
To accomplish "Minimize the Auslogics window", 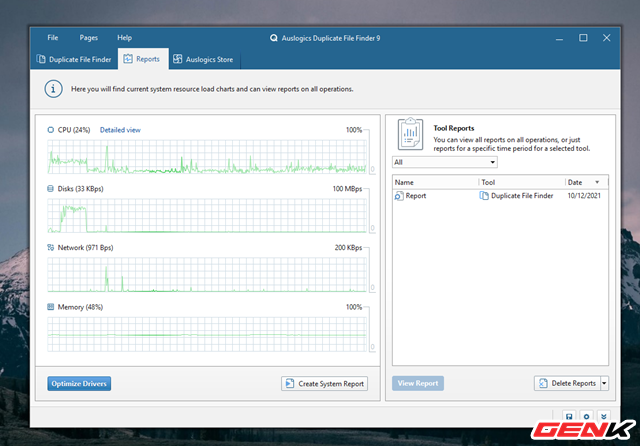I will pos(560,38).
